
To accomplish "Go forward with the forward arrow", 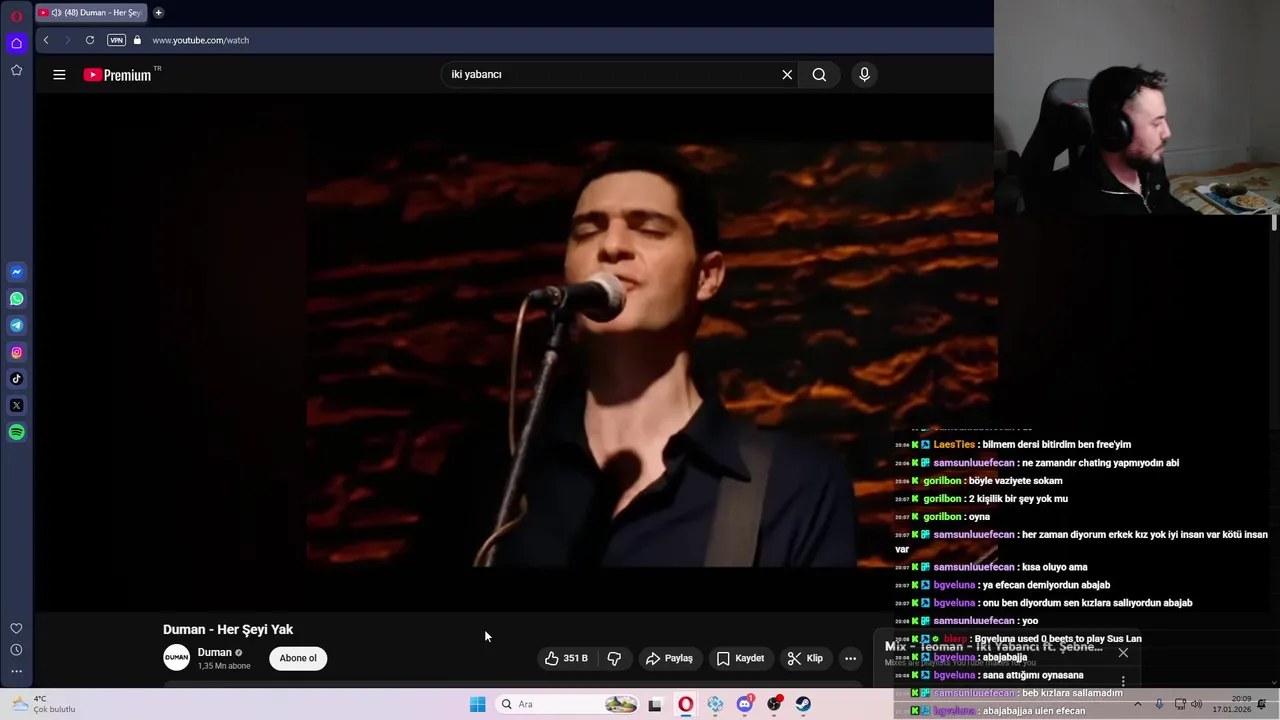I will coord(68,40).
